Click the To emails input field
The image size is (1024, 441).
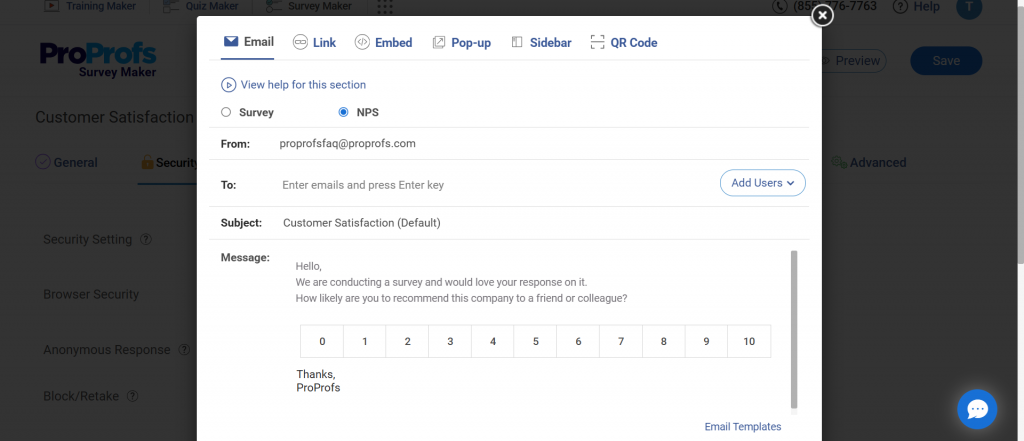(496, 185)
